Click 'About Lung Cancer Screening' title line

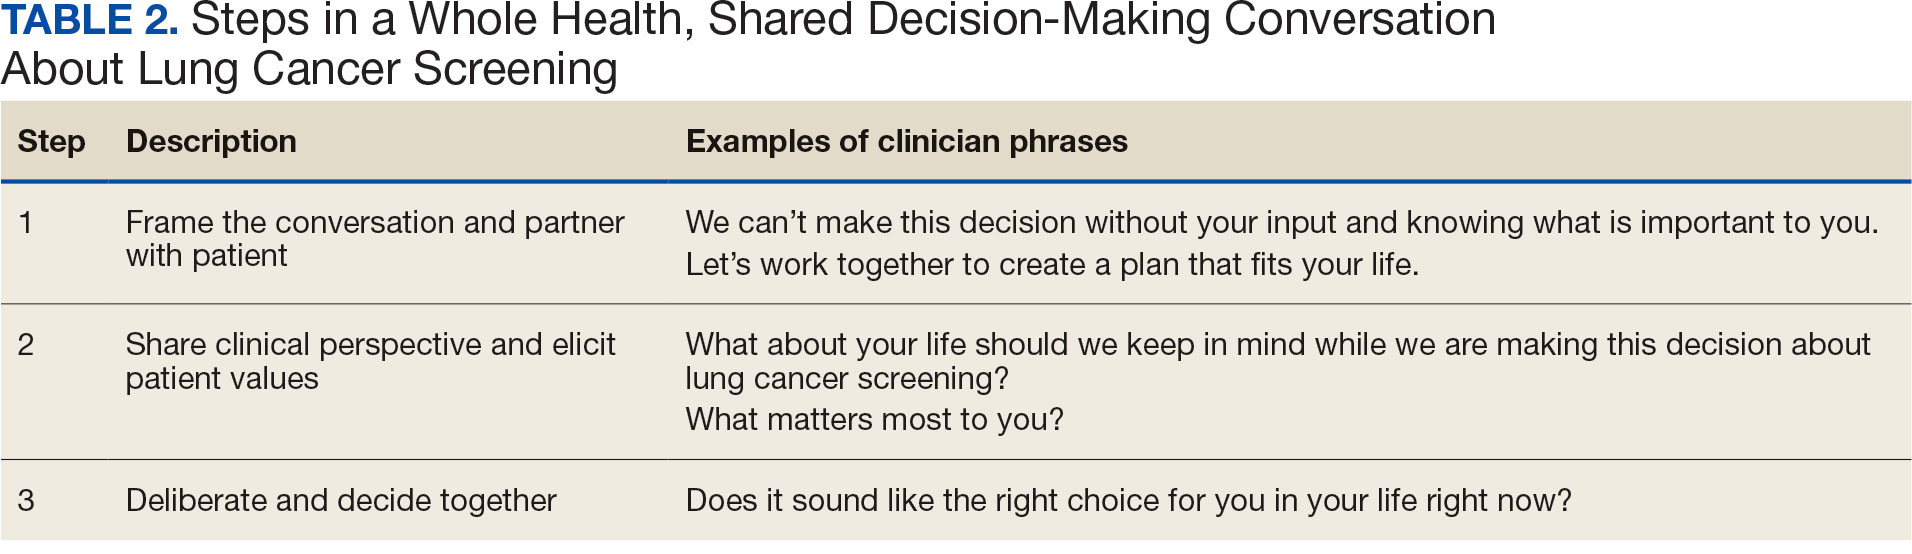click(309, 70)
